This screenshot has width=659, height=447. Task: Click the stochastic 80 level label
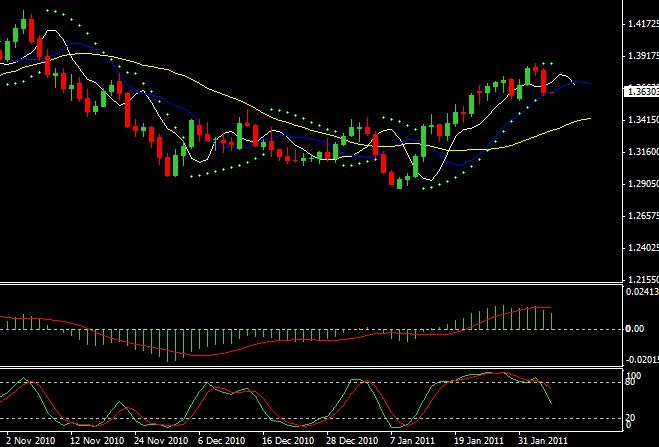[630, 382]
